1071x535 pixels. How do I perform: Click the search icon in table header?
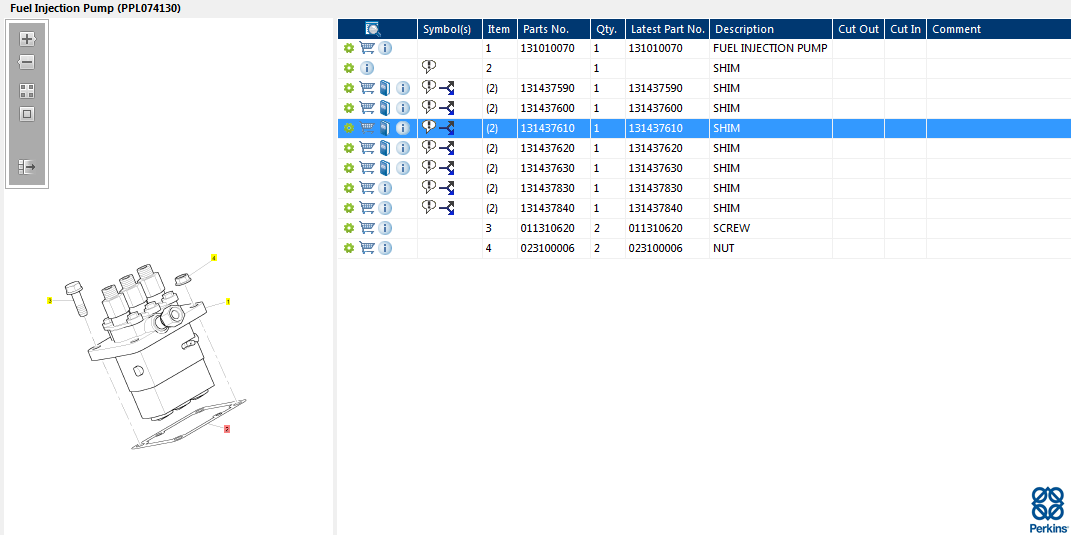click(373, 29)
